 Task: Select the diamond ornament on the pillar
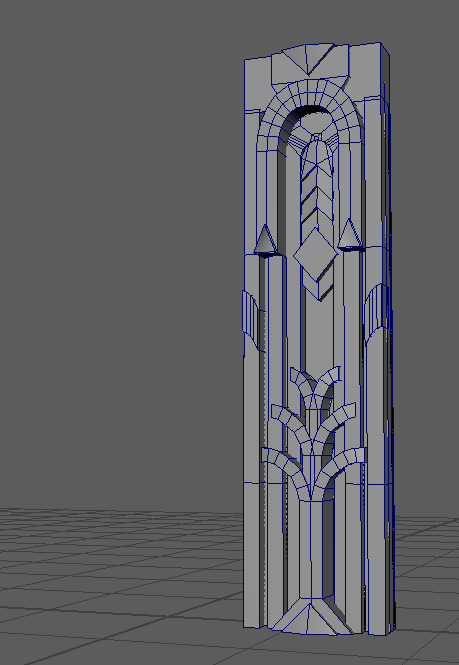316,254
